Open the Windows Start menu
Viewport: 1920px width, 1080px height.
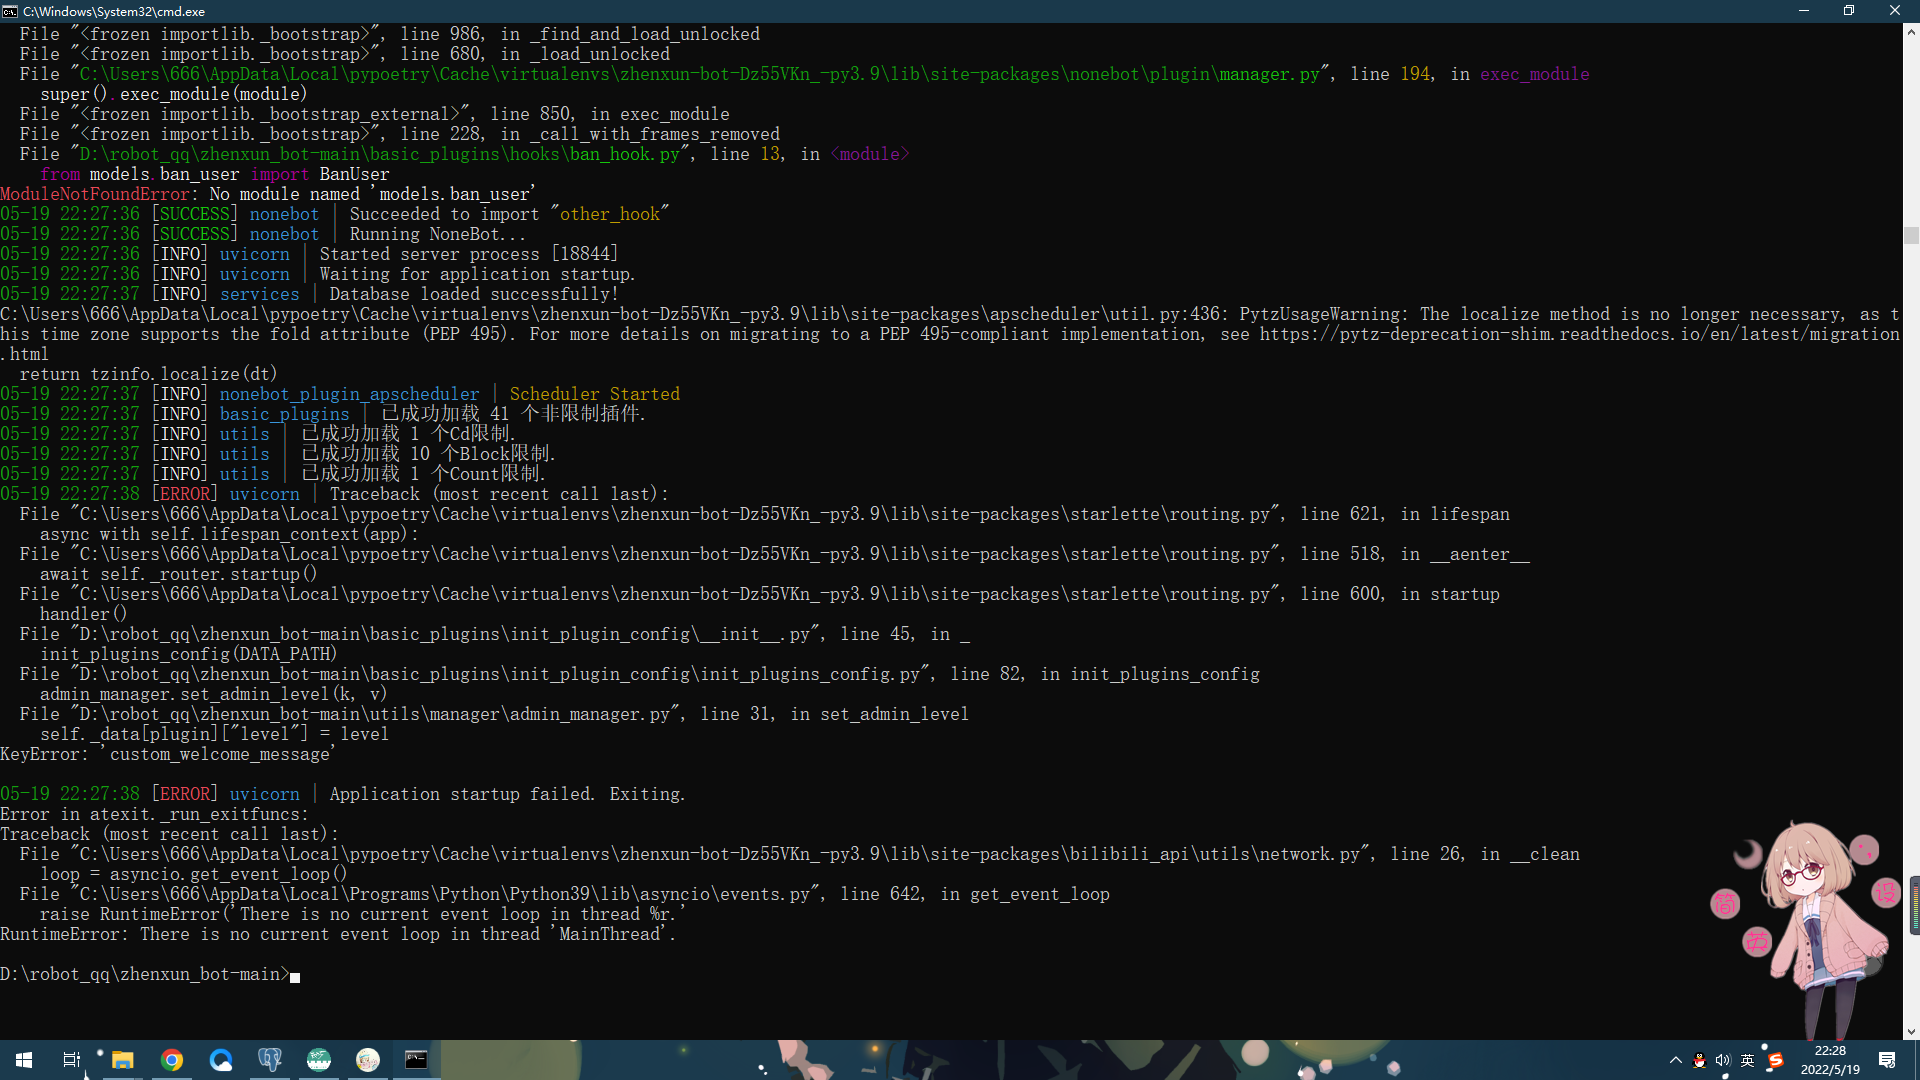[x=22, y=1060]
